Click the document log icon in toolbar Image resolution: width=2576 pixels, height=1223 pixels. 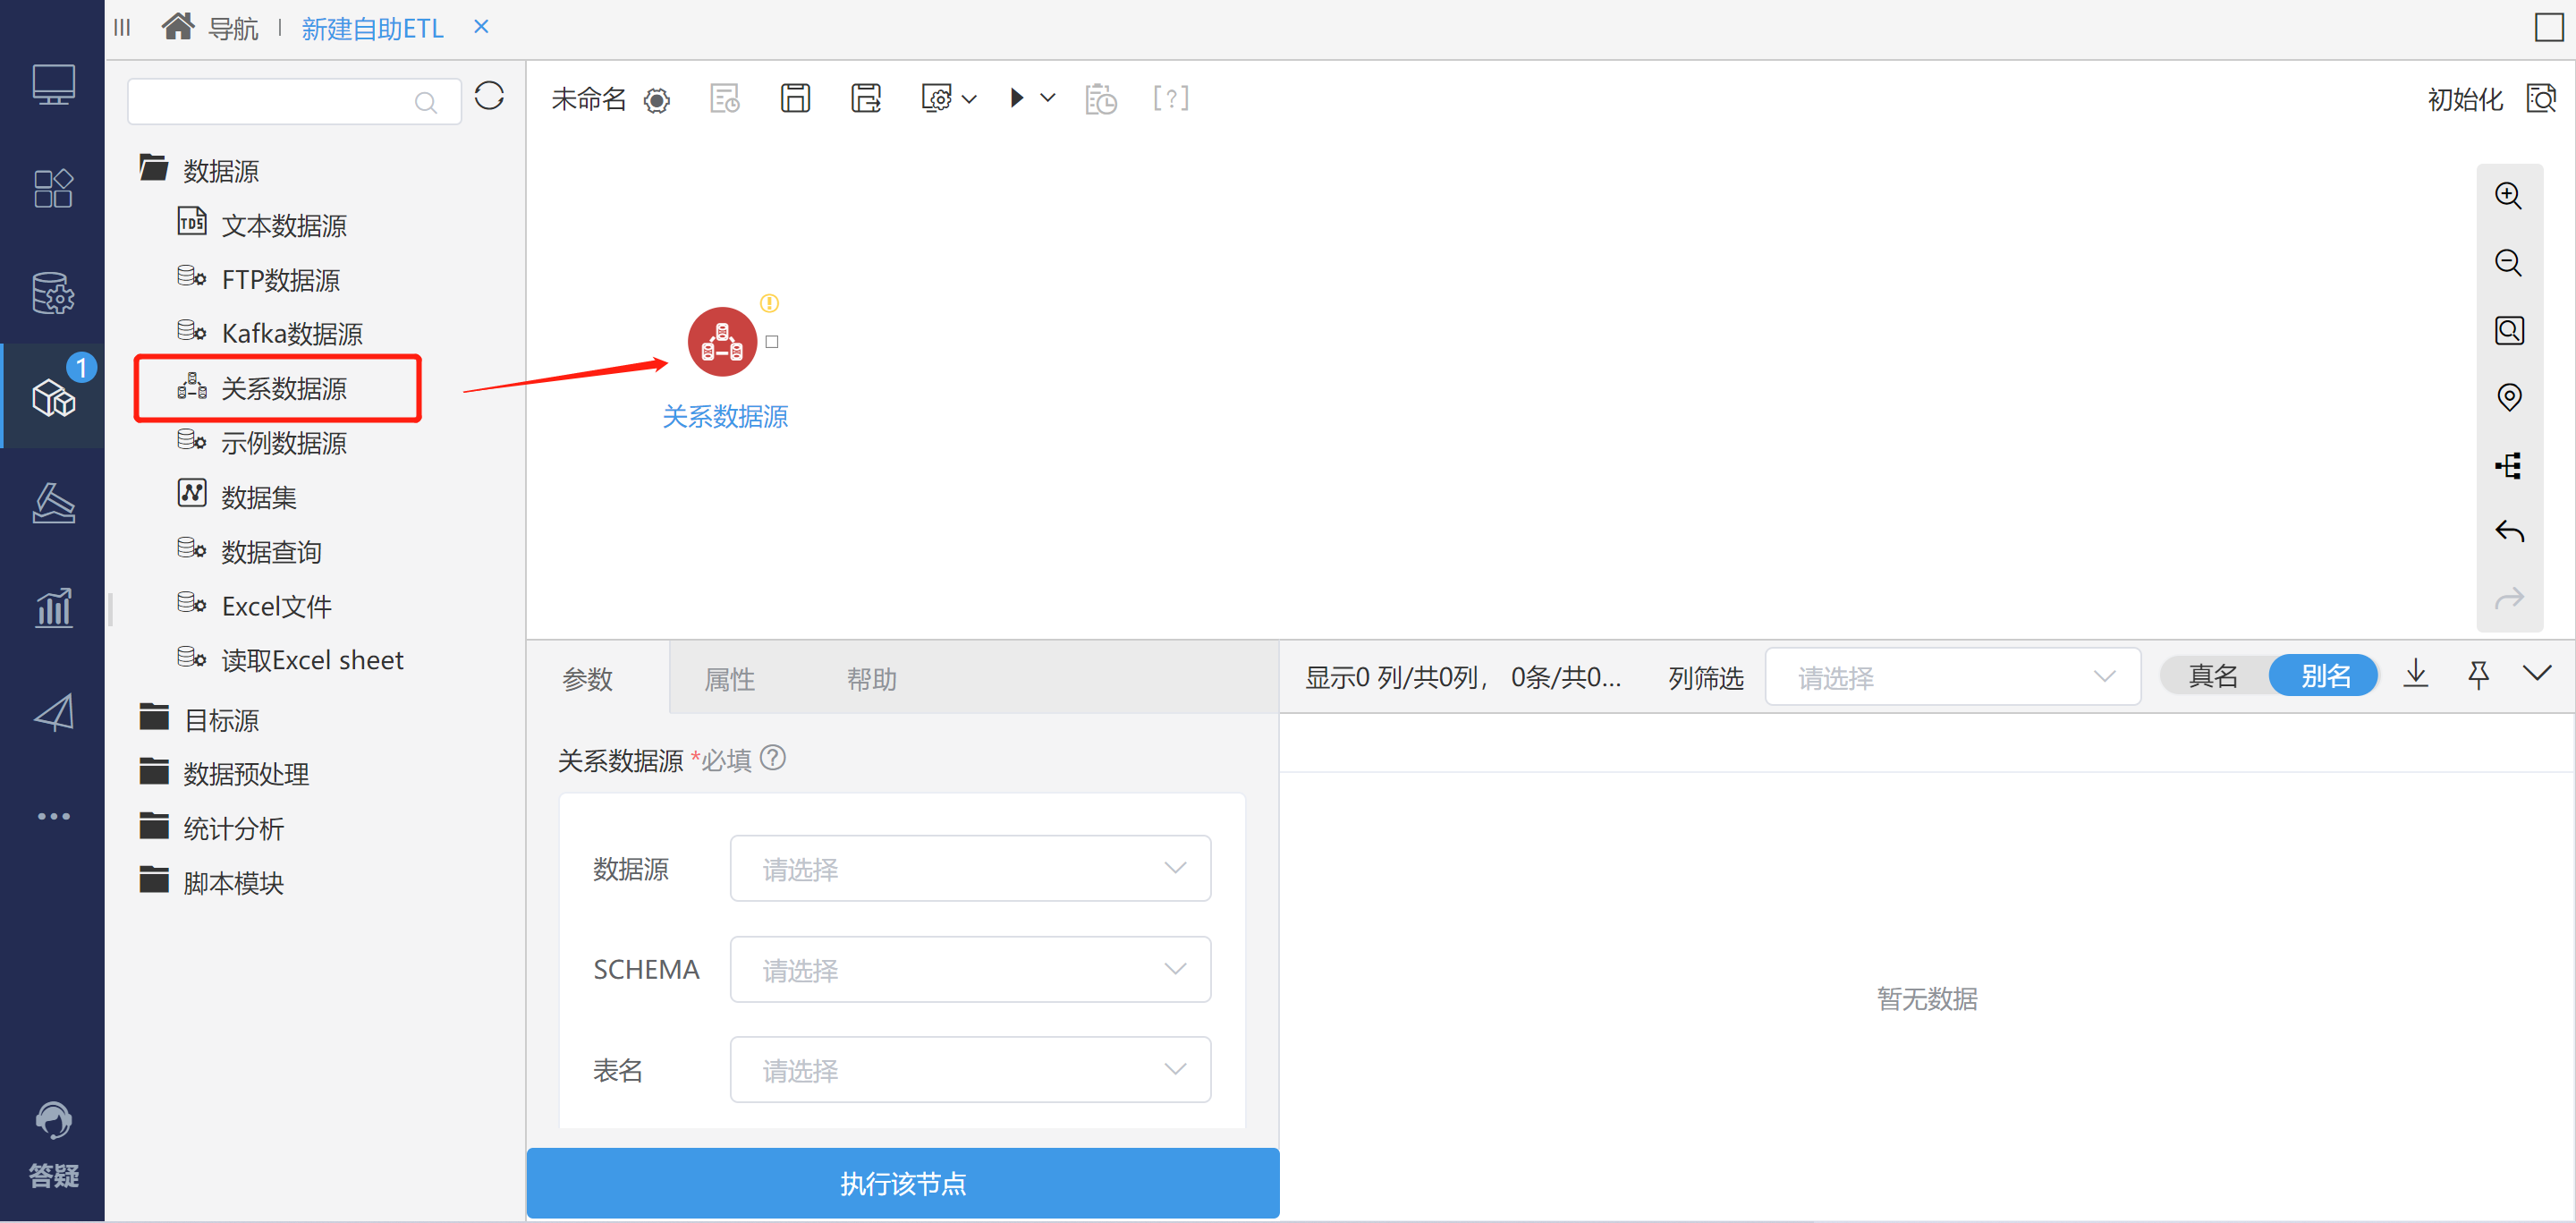725,98
